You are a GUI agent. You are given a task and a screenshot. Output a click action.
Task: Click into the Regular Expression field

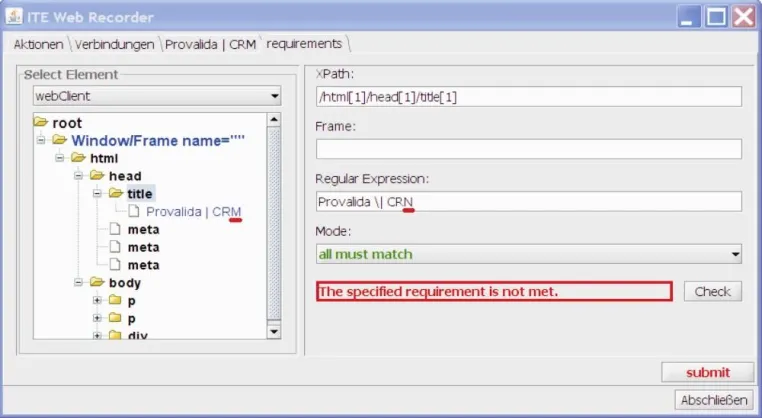tap(529, 201)
